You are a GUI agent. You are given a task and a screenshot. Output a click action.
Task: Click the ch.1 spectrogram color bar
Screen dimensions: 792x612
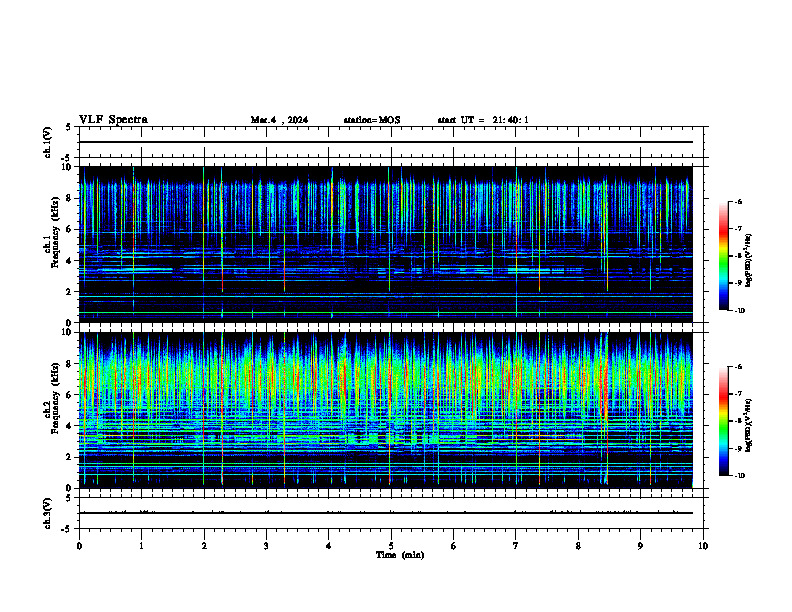(x=723, y=256)
